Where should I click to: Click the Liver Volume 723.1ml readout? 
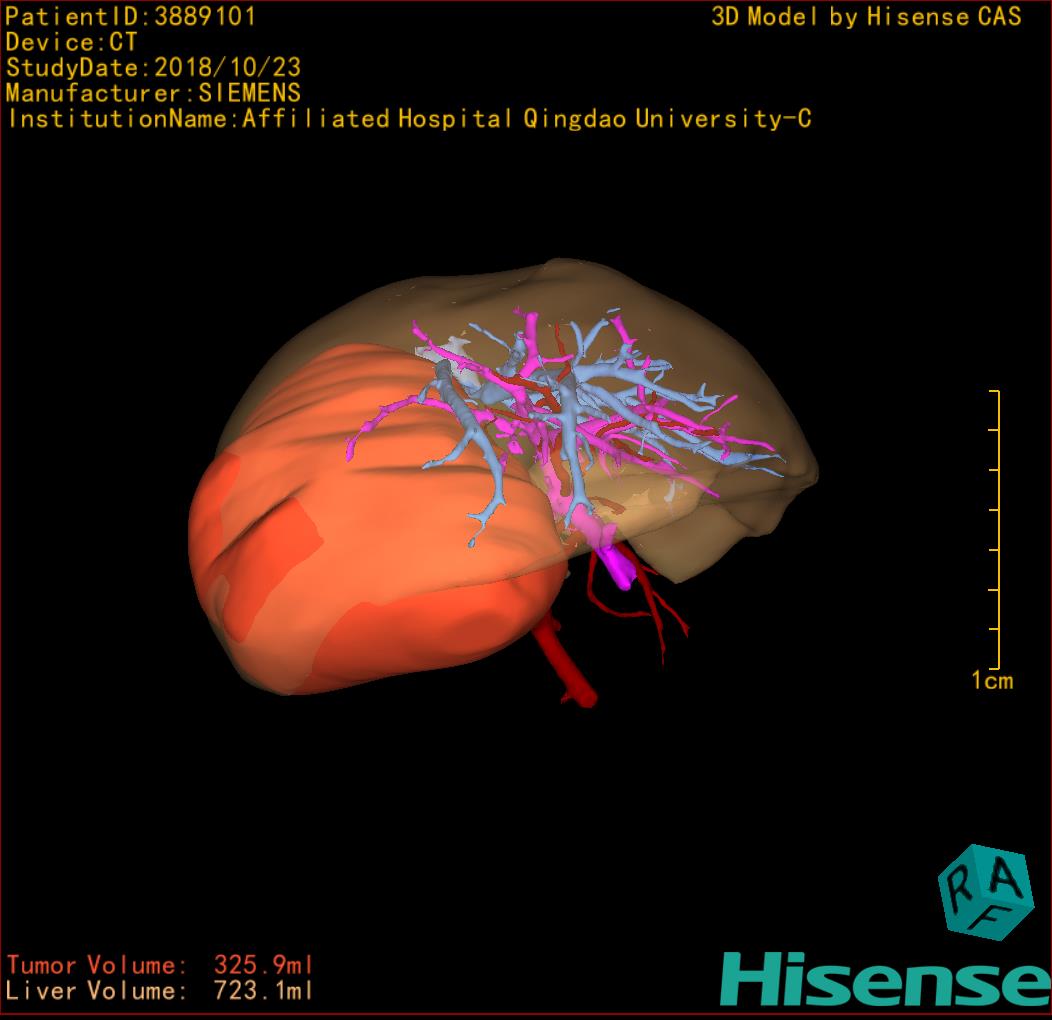160,992
